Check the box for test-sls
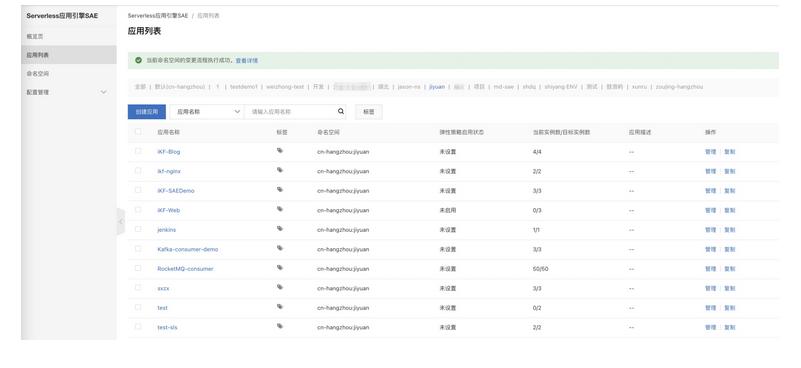This screenshot has height=368, width=801. tap(138, 327)
